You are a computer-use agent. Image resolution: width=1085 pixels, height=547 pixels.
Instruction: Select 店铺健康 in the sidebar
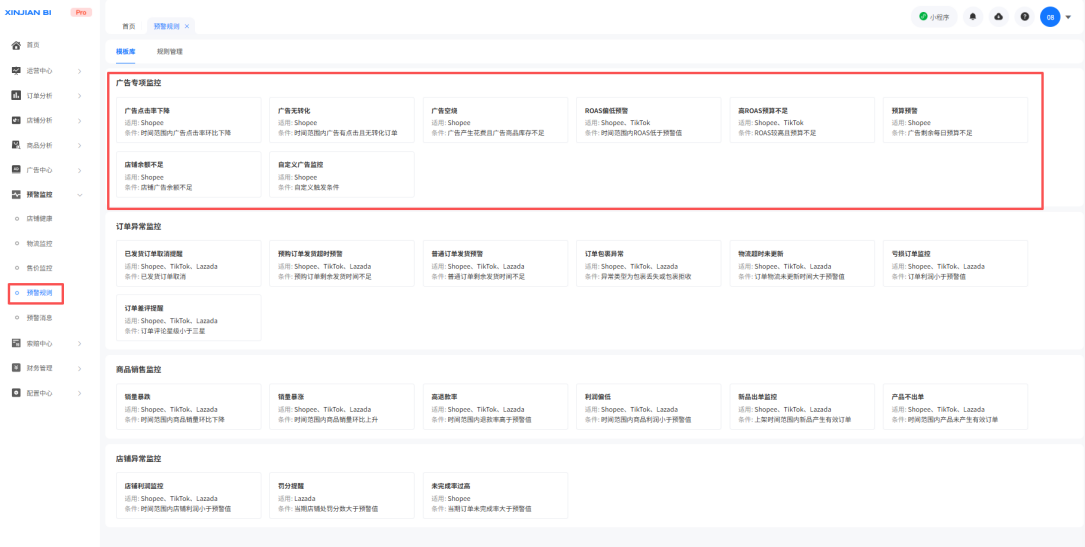click(x=39, y=219)
